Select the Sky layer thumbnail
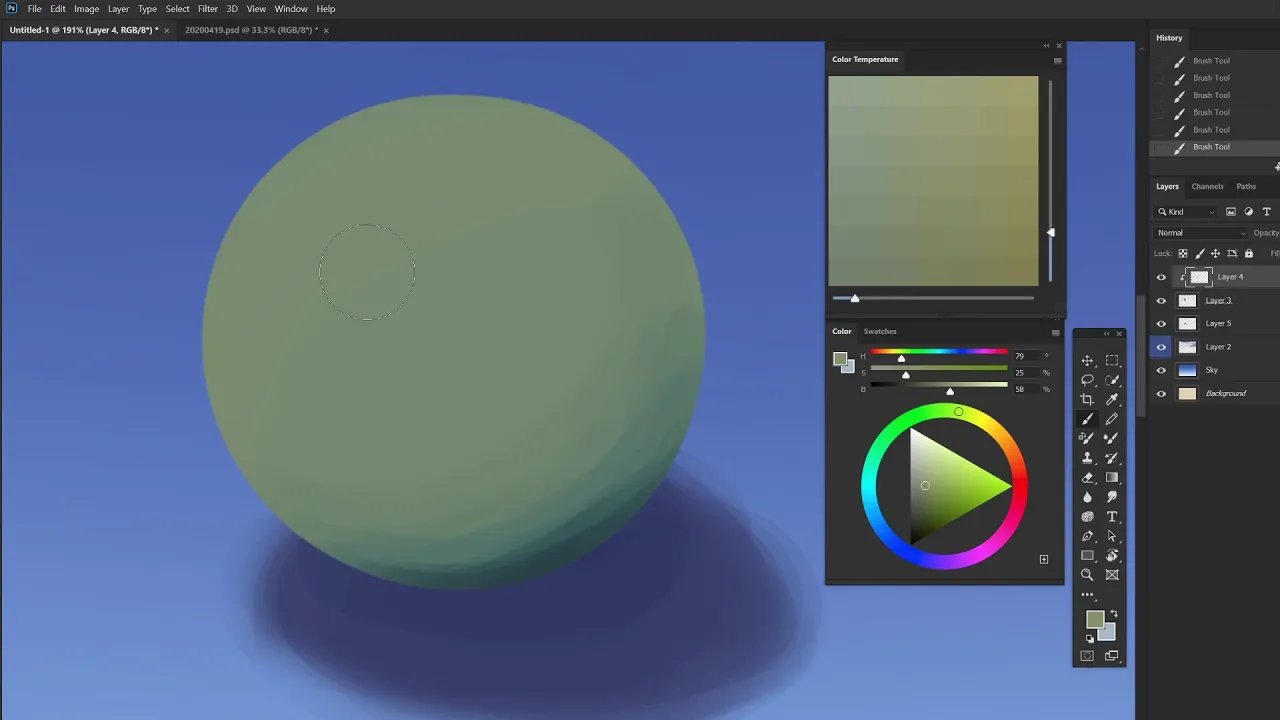This screenshot has width=1280, height=720. pyautogui.click(x=1187, y=370)
